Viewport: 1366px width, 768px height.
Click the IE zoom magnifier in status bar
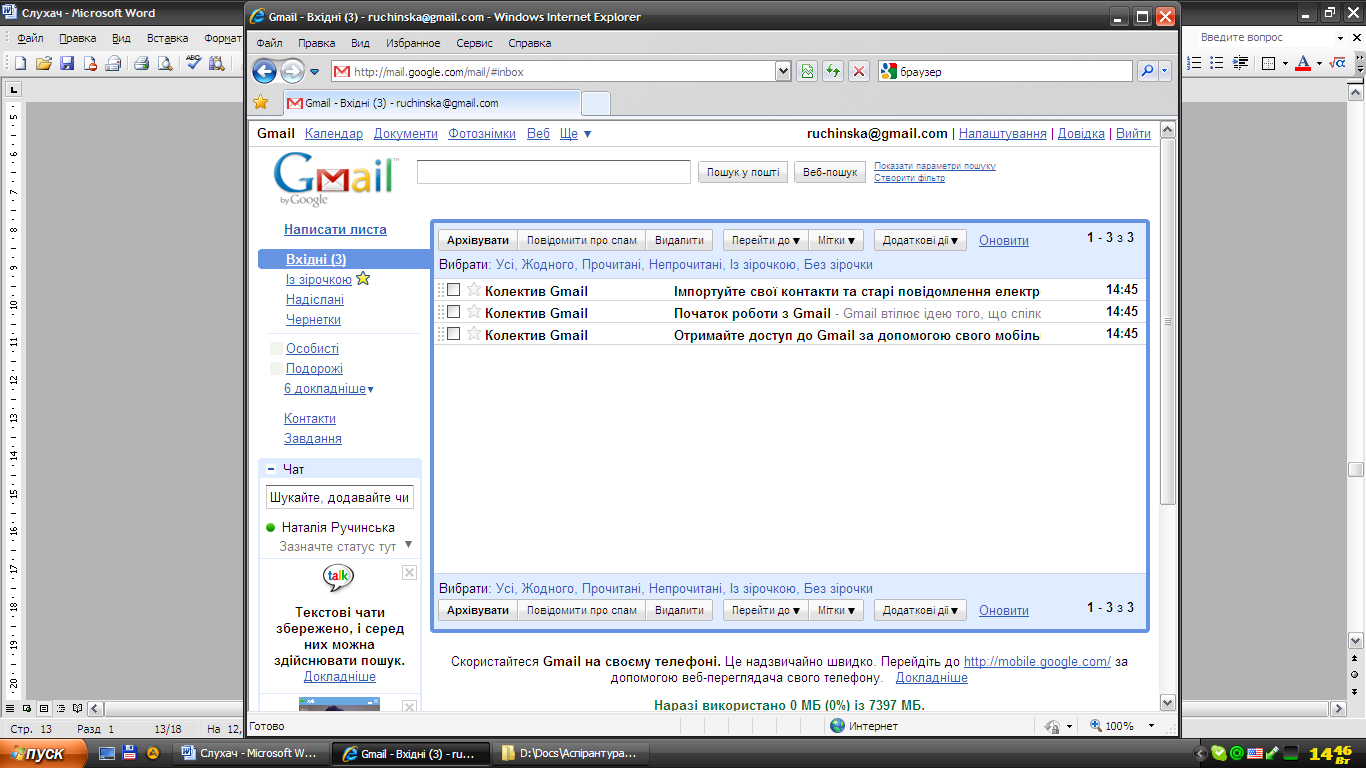click(1096, 726)
